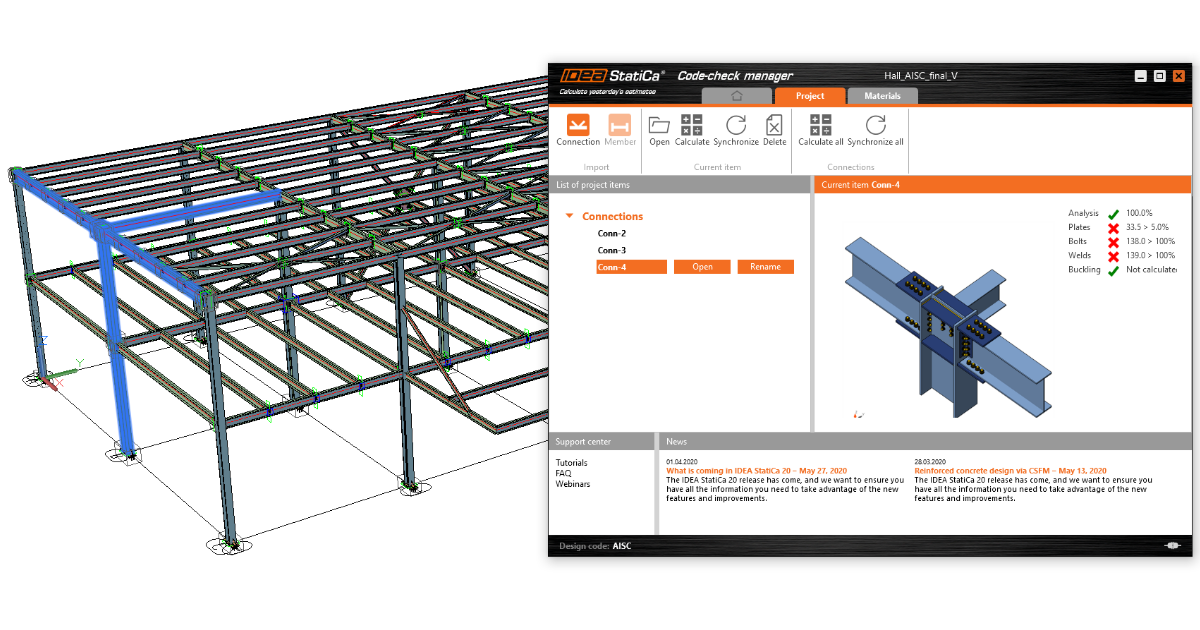1200x630 pixels.
Task: Maximize the Code-check manager window
Action: coord(1160,76)
